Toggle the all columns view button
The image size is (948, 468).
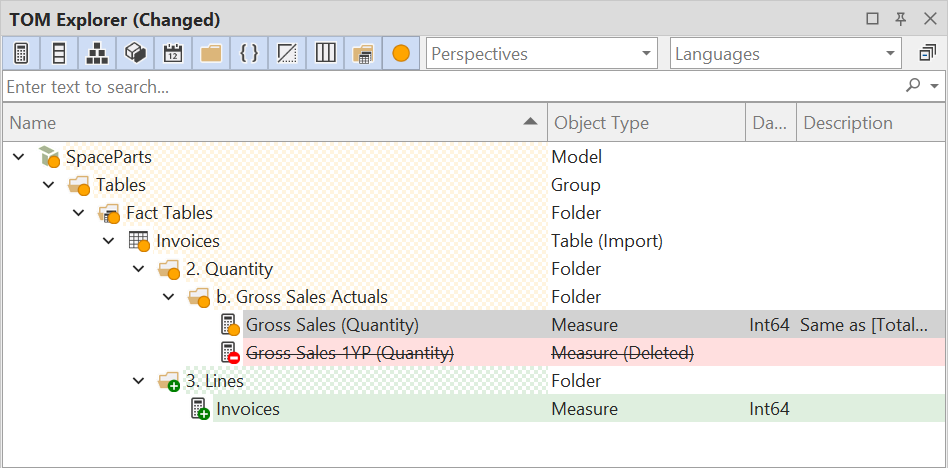coord(325,54)
